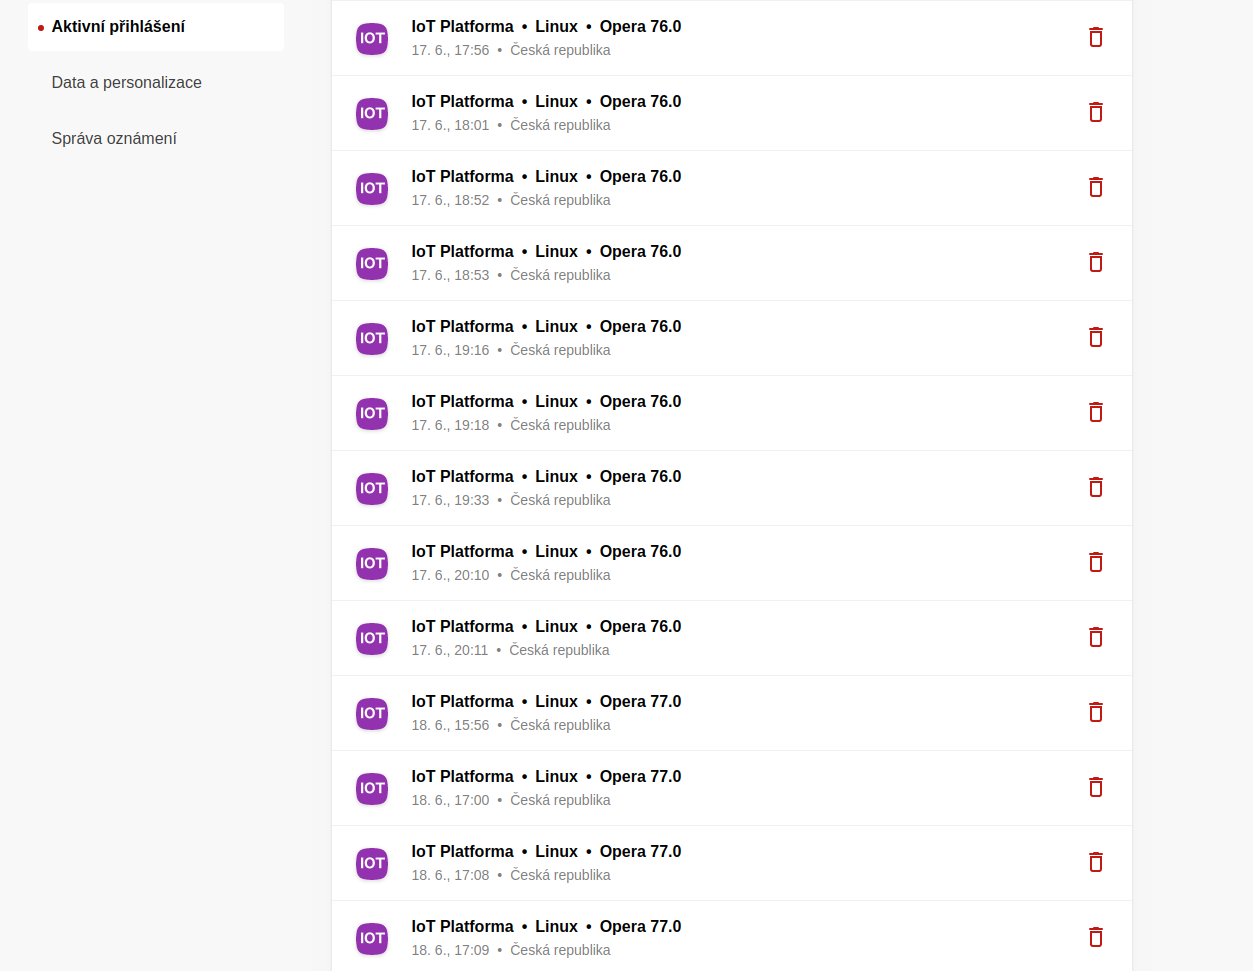Image resolution: width=1253 pixels, height=971 pixels.
Task: Click the IOT logo of the 18:01 session
Action: point(372,113)
